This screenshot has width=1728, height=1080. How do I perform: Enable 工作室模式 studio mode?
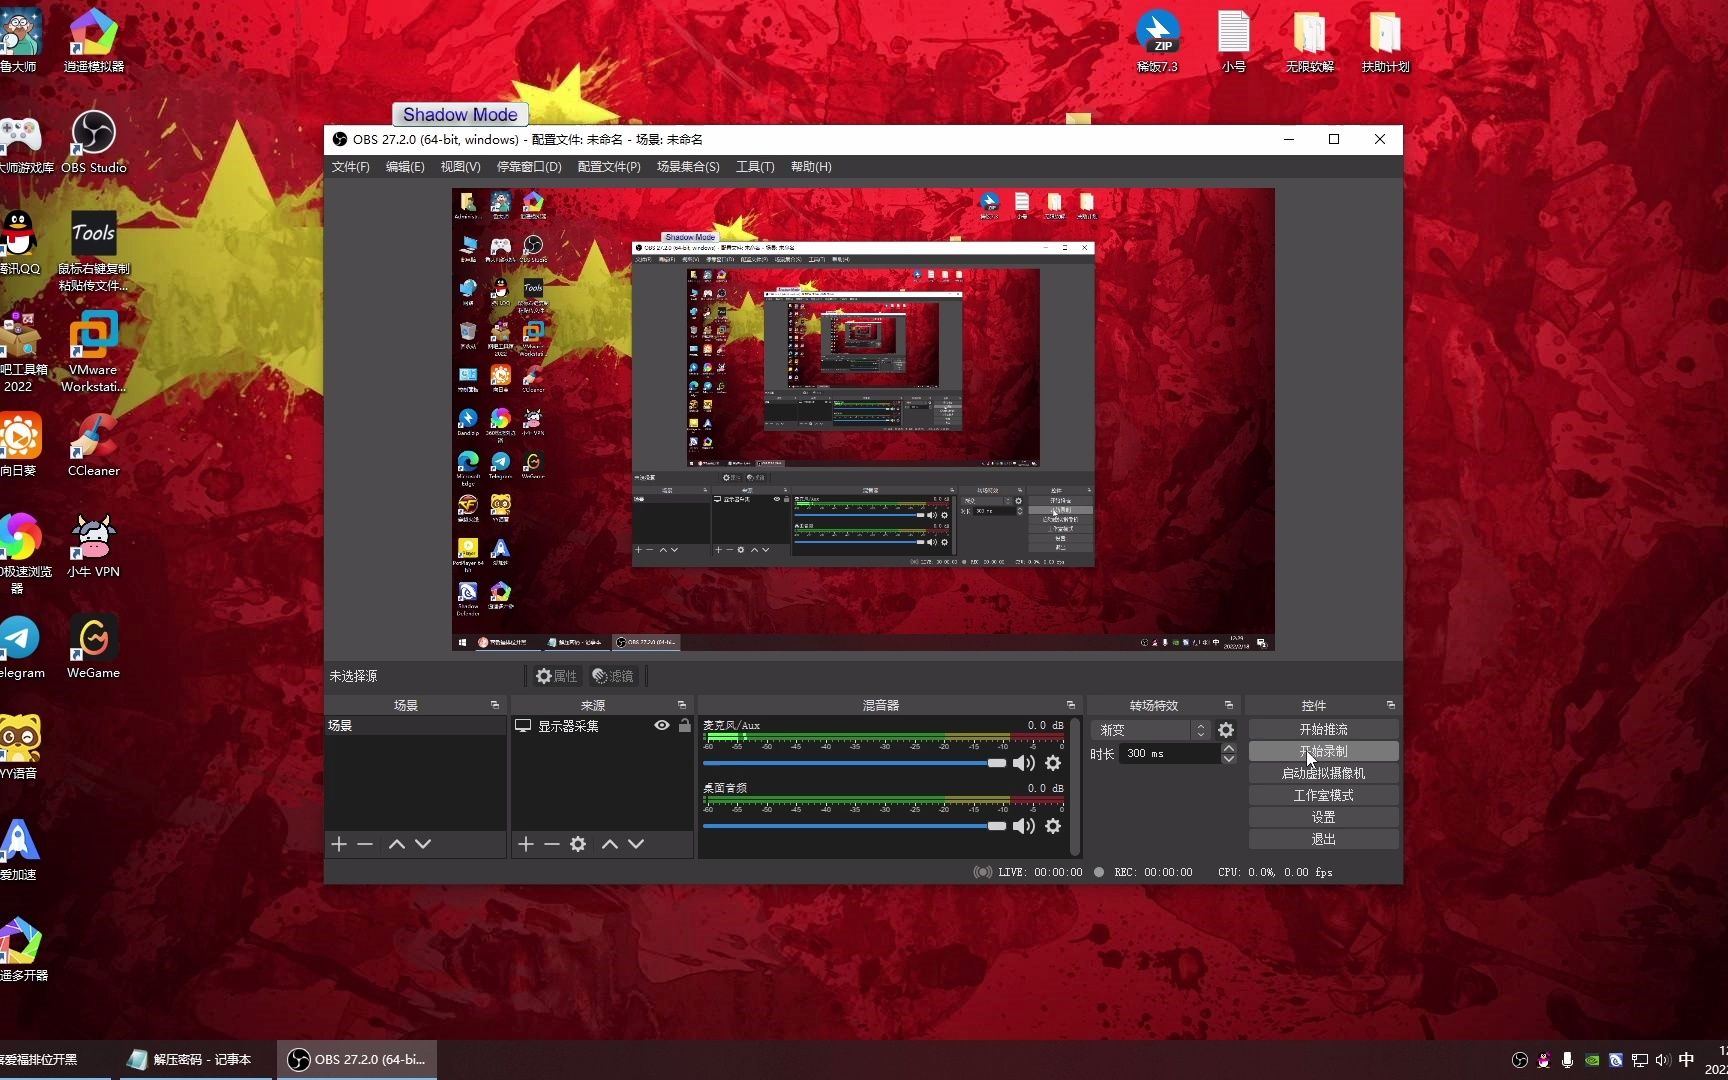click(1323, 795)
